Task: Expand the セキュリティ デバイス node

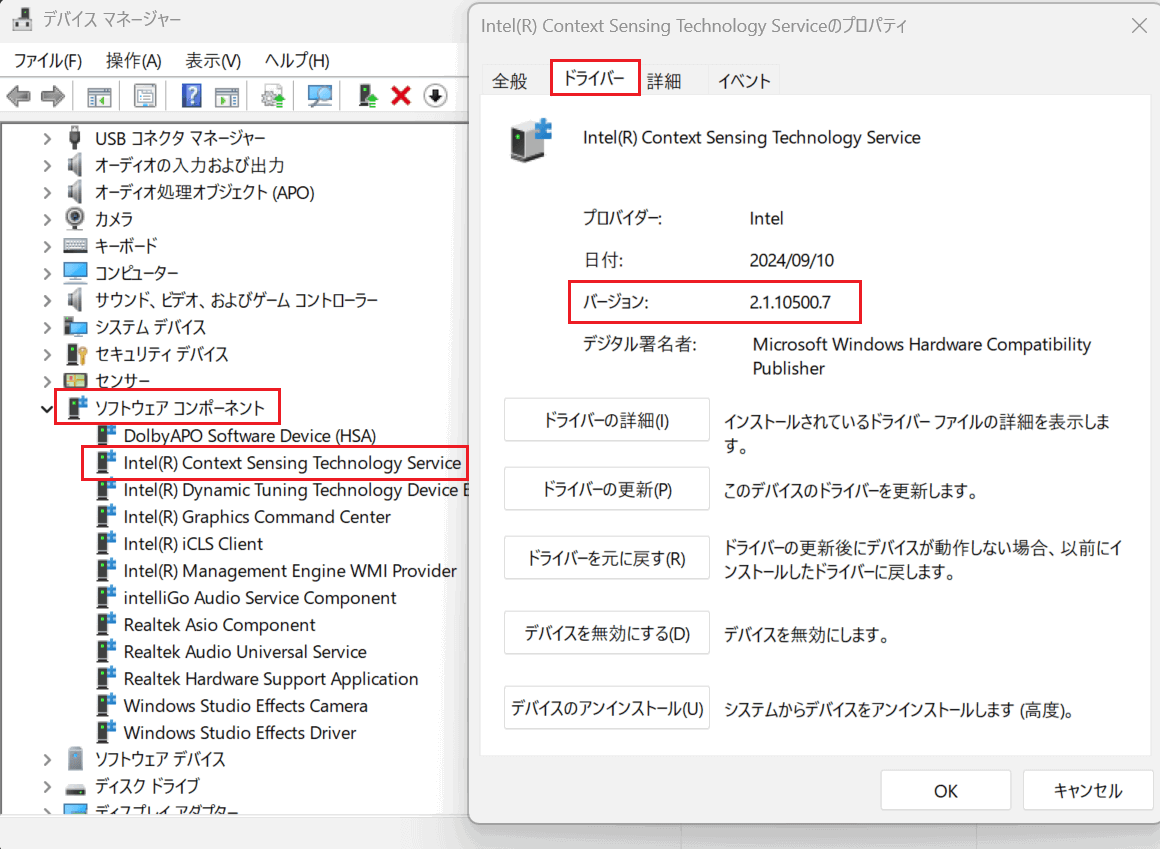Action: point(47,354)
